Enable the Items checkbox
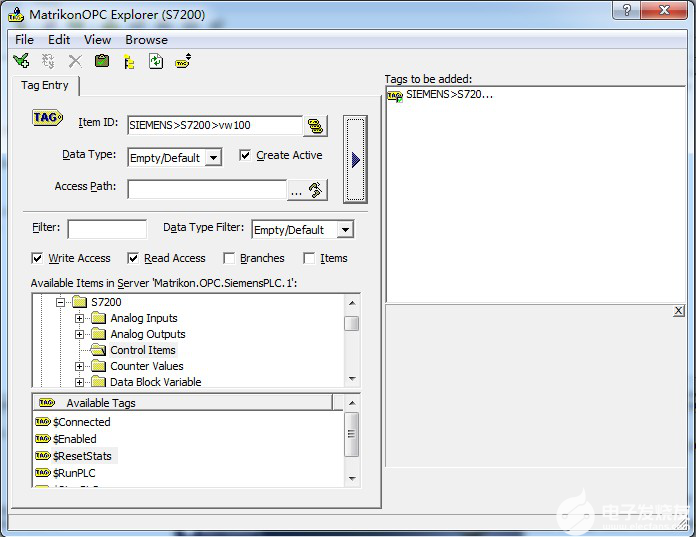Screen dimensions: 696x537 [309, 258]
